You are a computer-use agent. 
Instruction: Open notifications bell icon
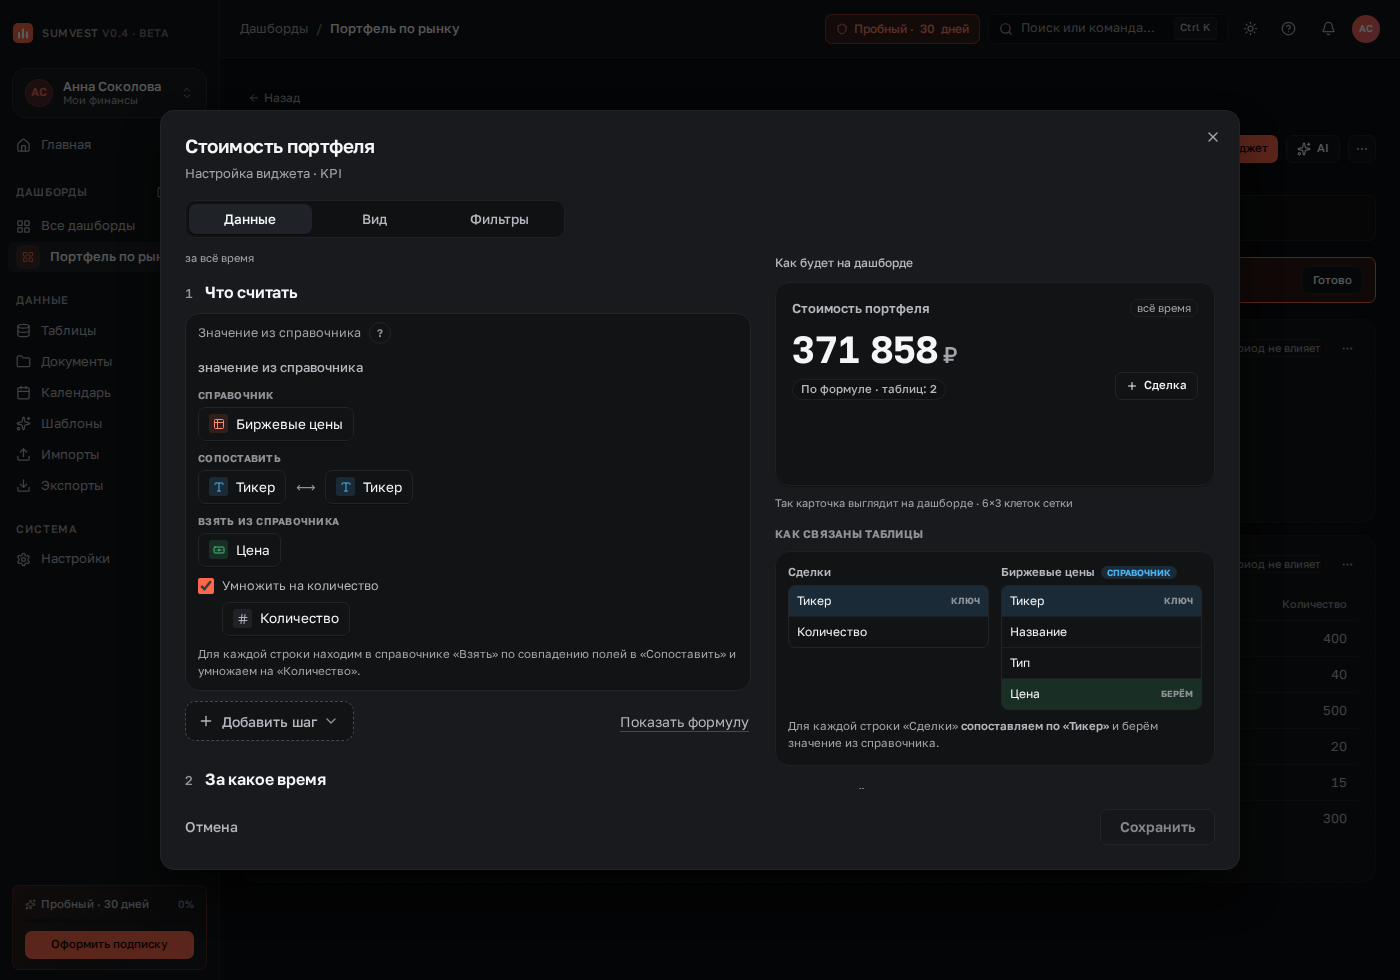[1328, 29]
